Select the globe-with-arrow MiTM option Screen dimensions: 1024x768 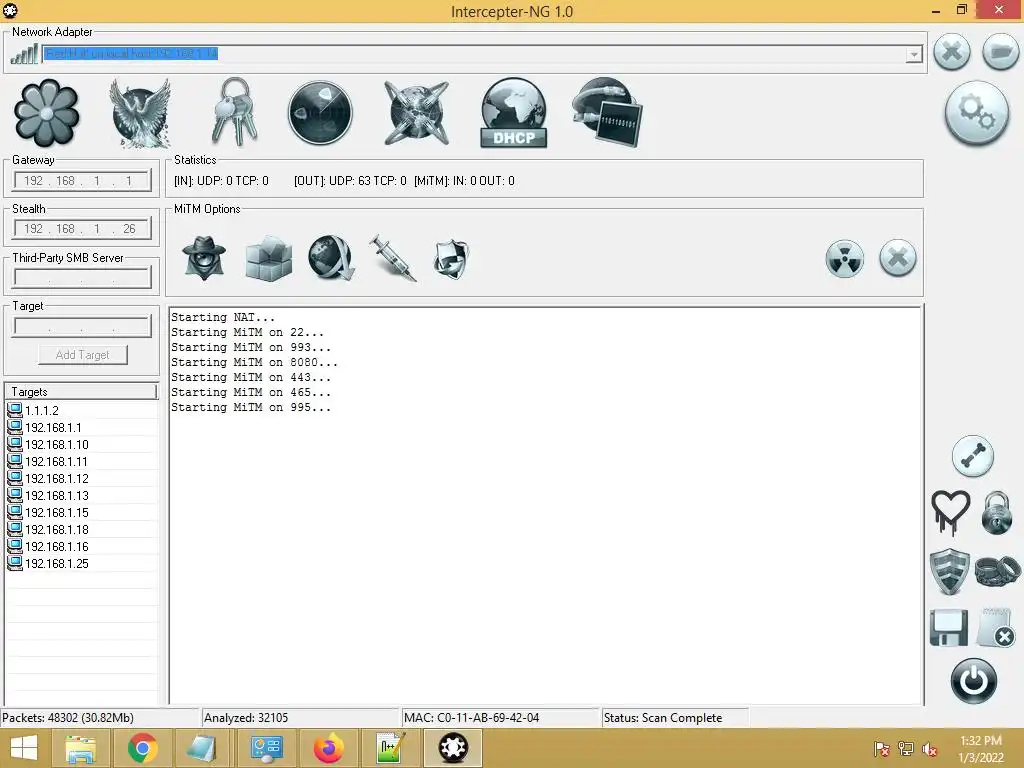[x=331, y=259]
